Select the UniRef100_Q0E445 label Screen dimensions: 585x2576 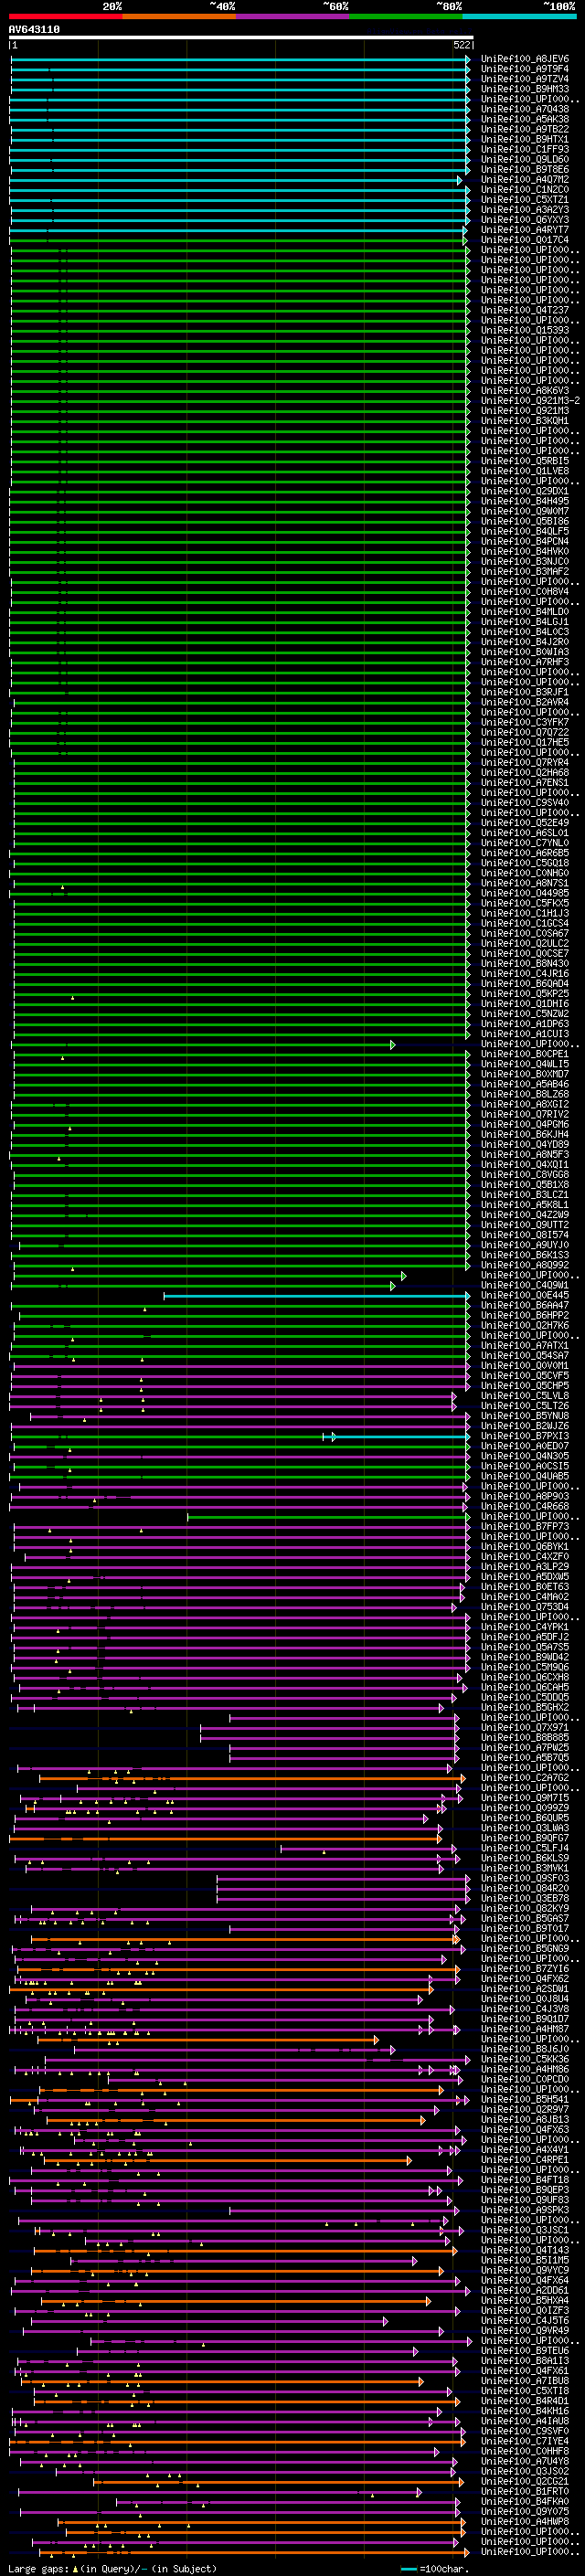pyautogui.click(x=525, y=1296)
